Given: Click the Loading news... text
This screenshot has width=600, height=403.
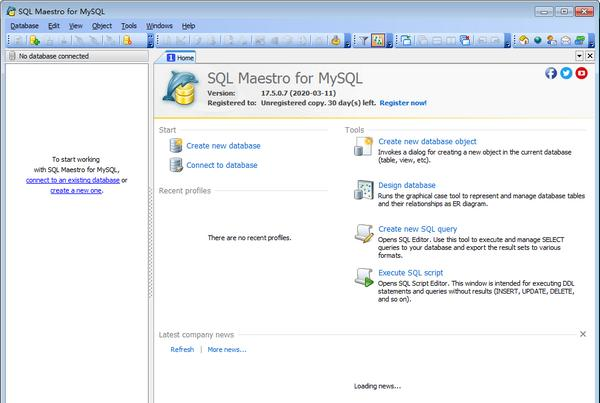Looking at the screenshot, I should (377, 386).
